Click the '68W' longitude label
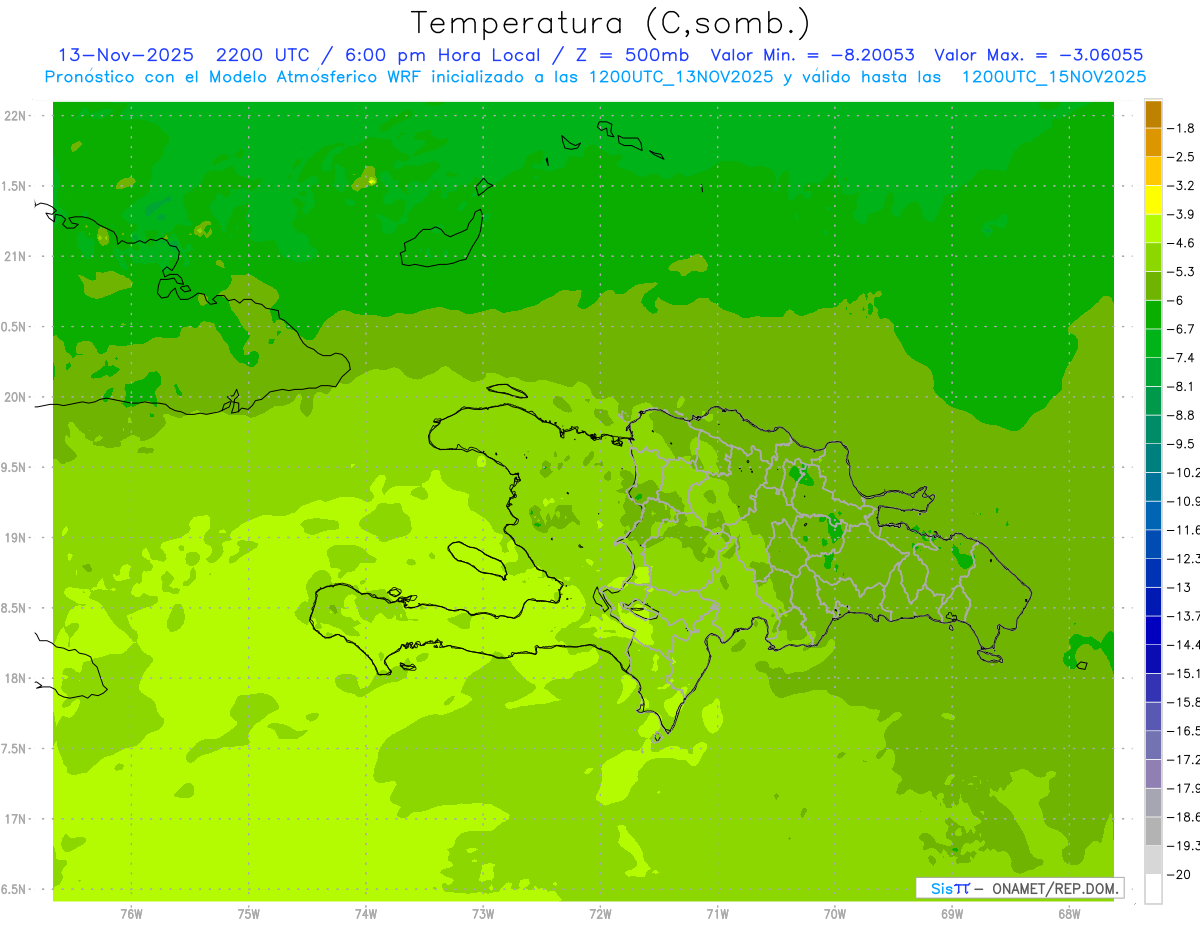This screenshot has height=927, width=1200. click(x=1069, y=914)
